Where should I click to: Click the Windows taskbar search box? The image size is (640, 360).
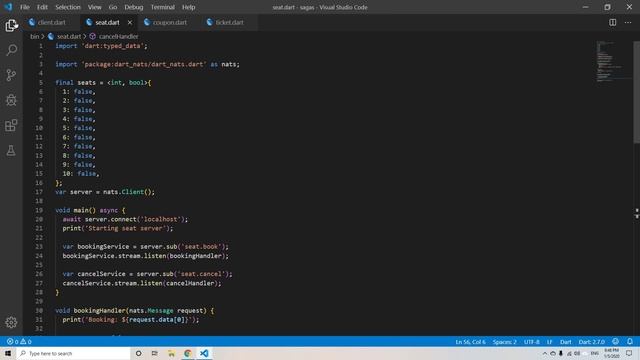(x=73, y=353)
